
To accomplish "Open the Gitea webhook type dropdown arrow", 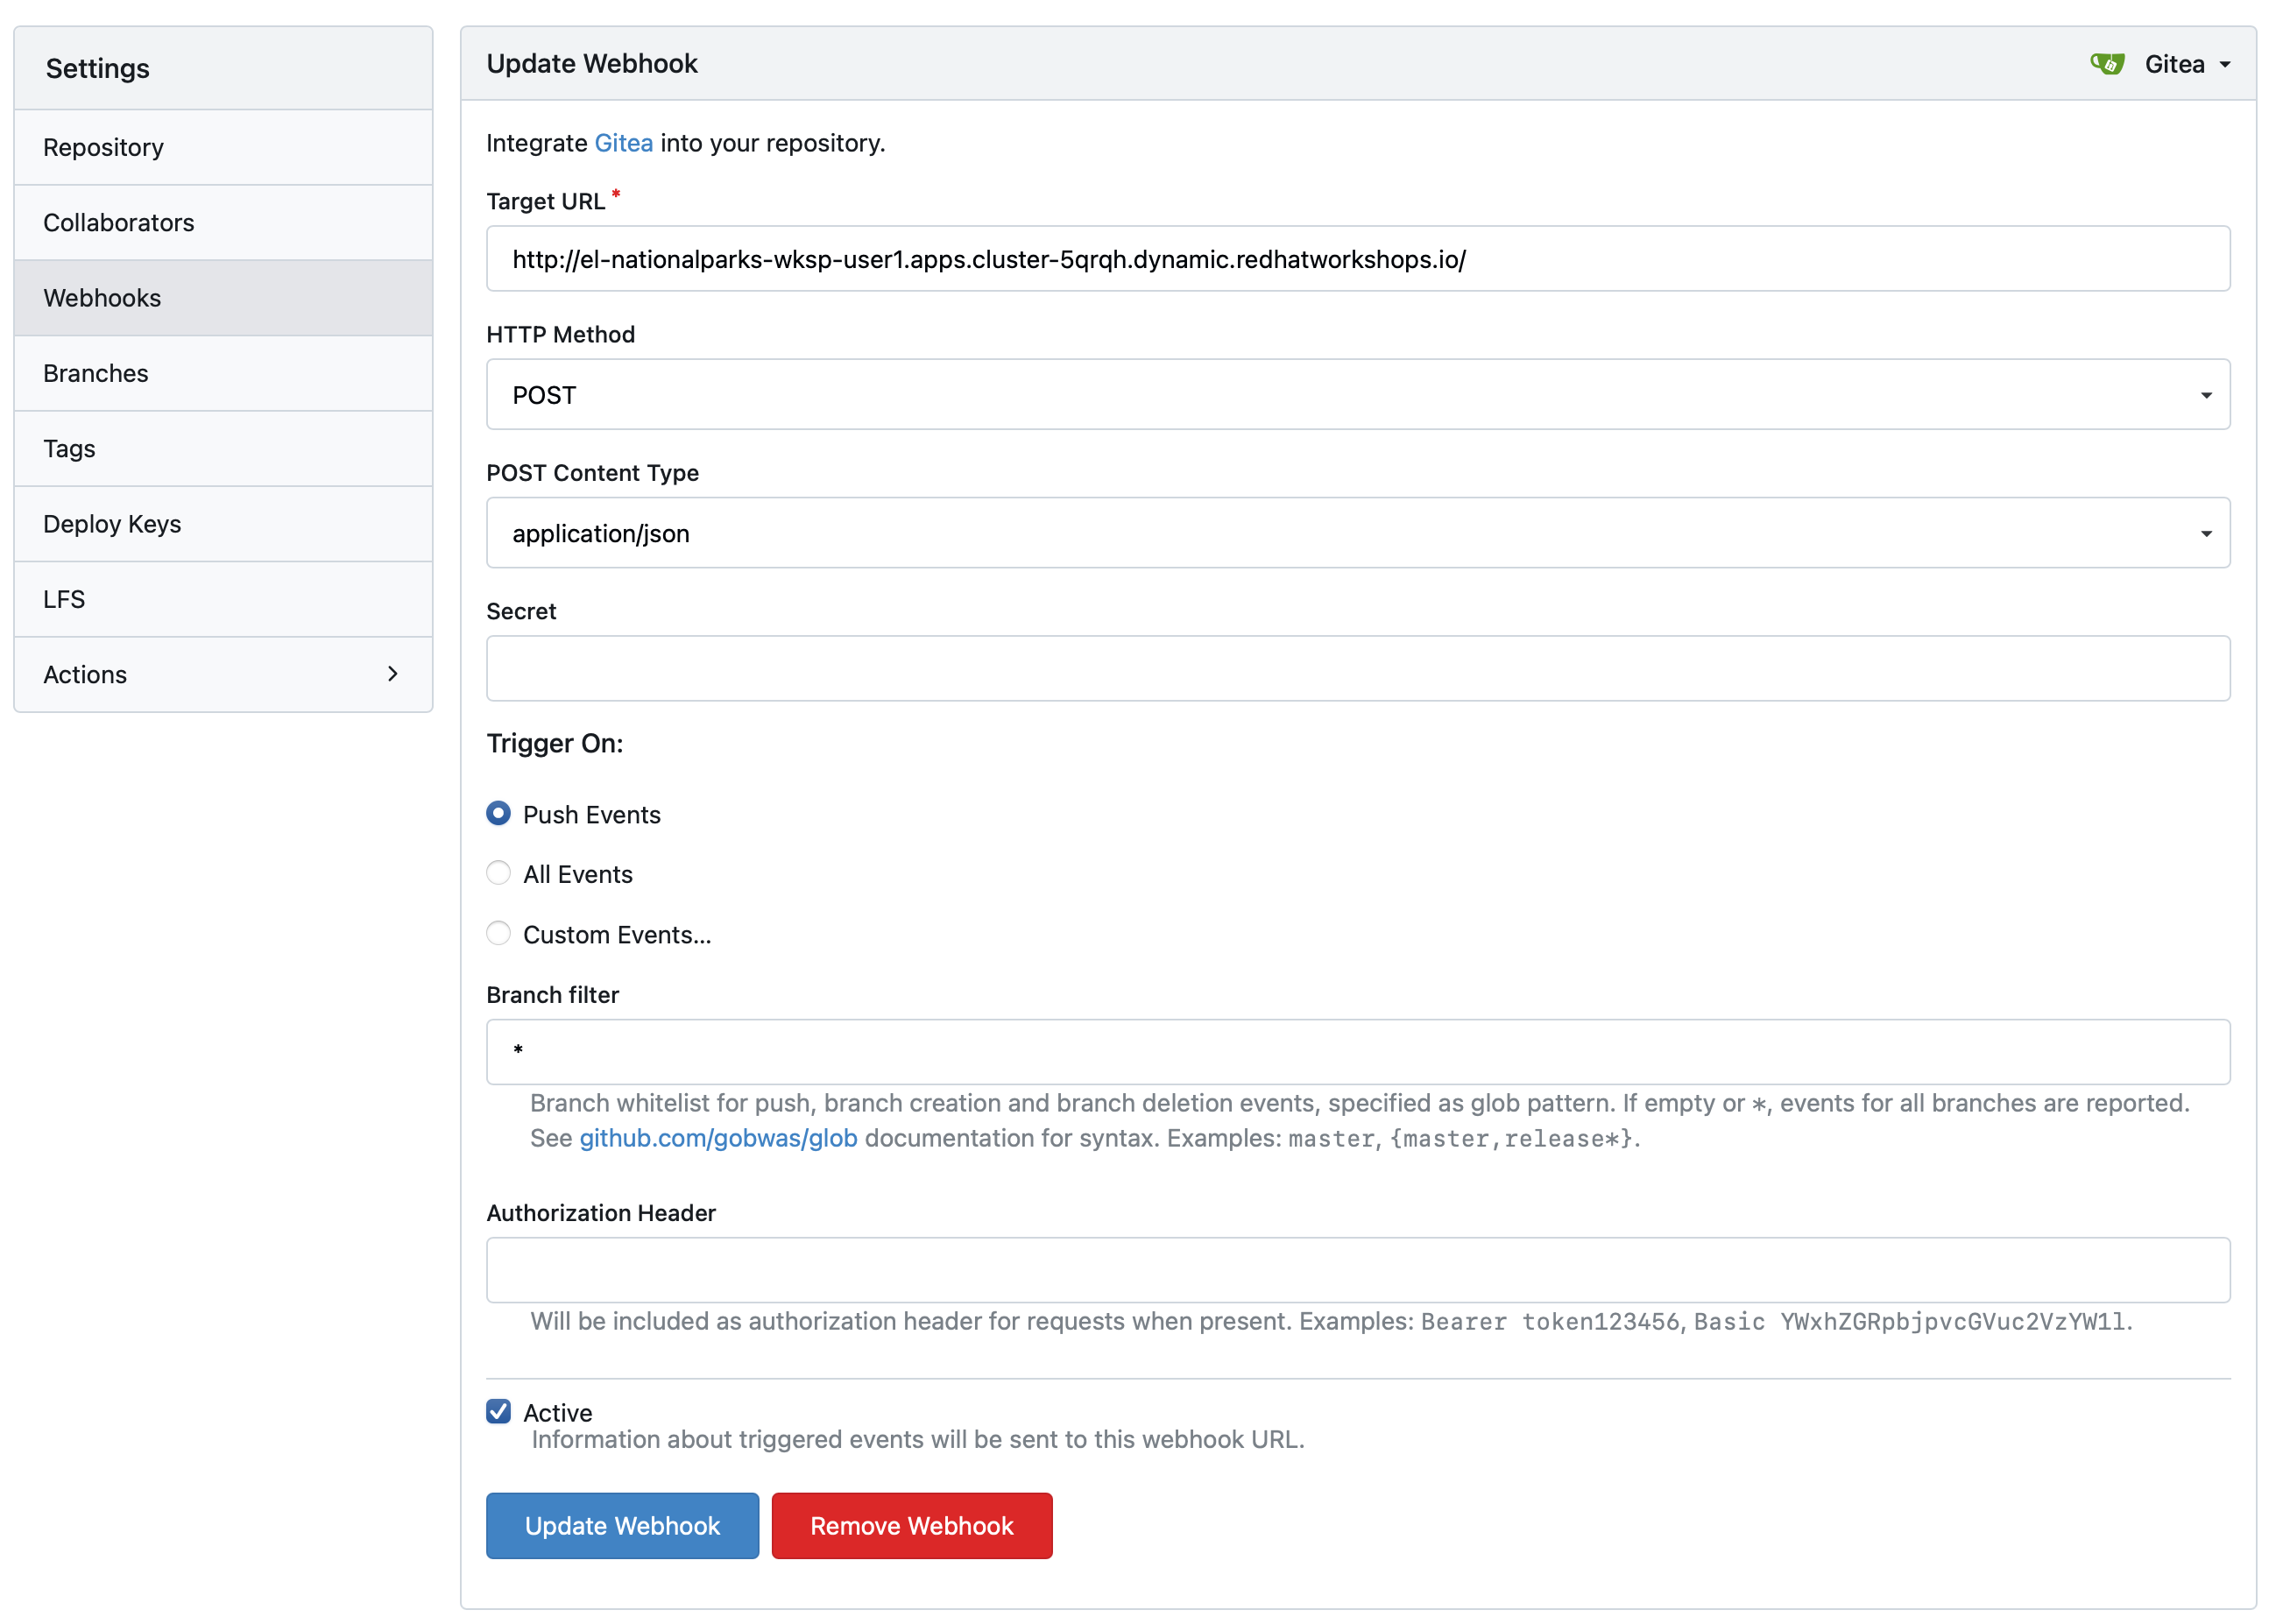I will [2224, 65].
